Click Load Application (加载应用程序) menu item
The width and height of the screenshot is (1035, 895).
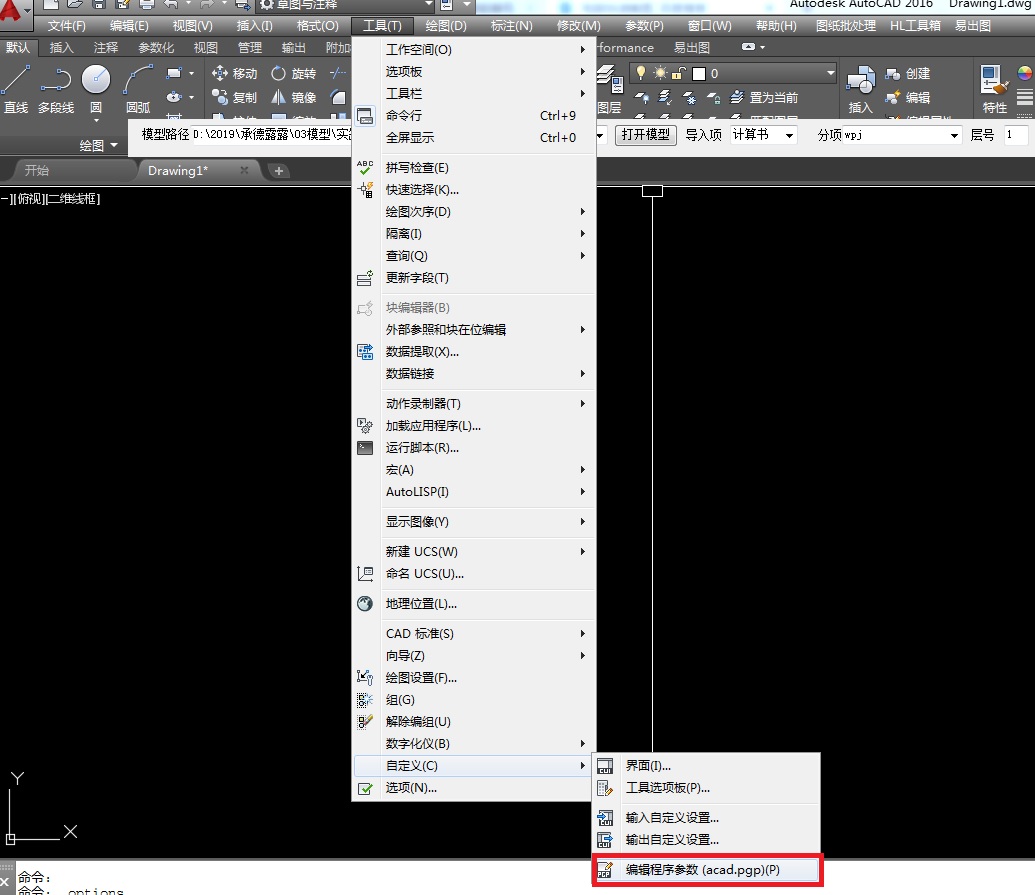point(474,426)
